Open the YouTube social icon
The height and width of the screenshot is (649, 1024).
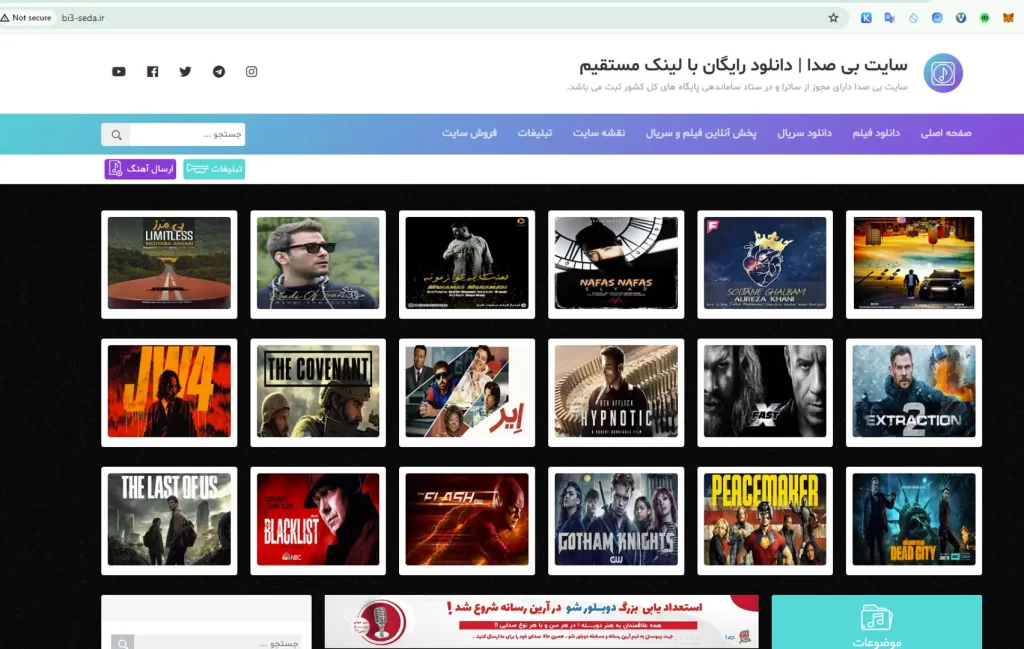(119, 72)
